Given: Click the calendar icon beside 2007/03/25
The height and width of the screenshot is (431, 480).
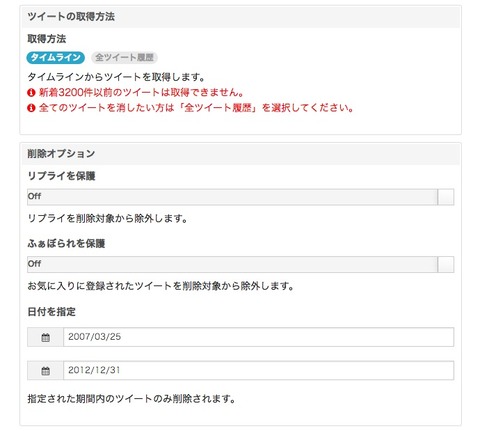Looking at the screenshot, I should [x=45, y=337].
